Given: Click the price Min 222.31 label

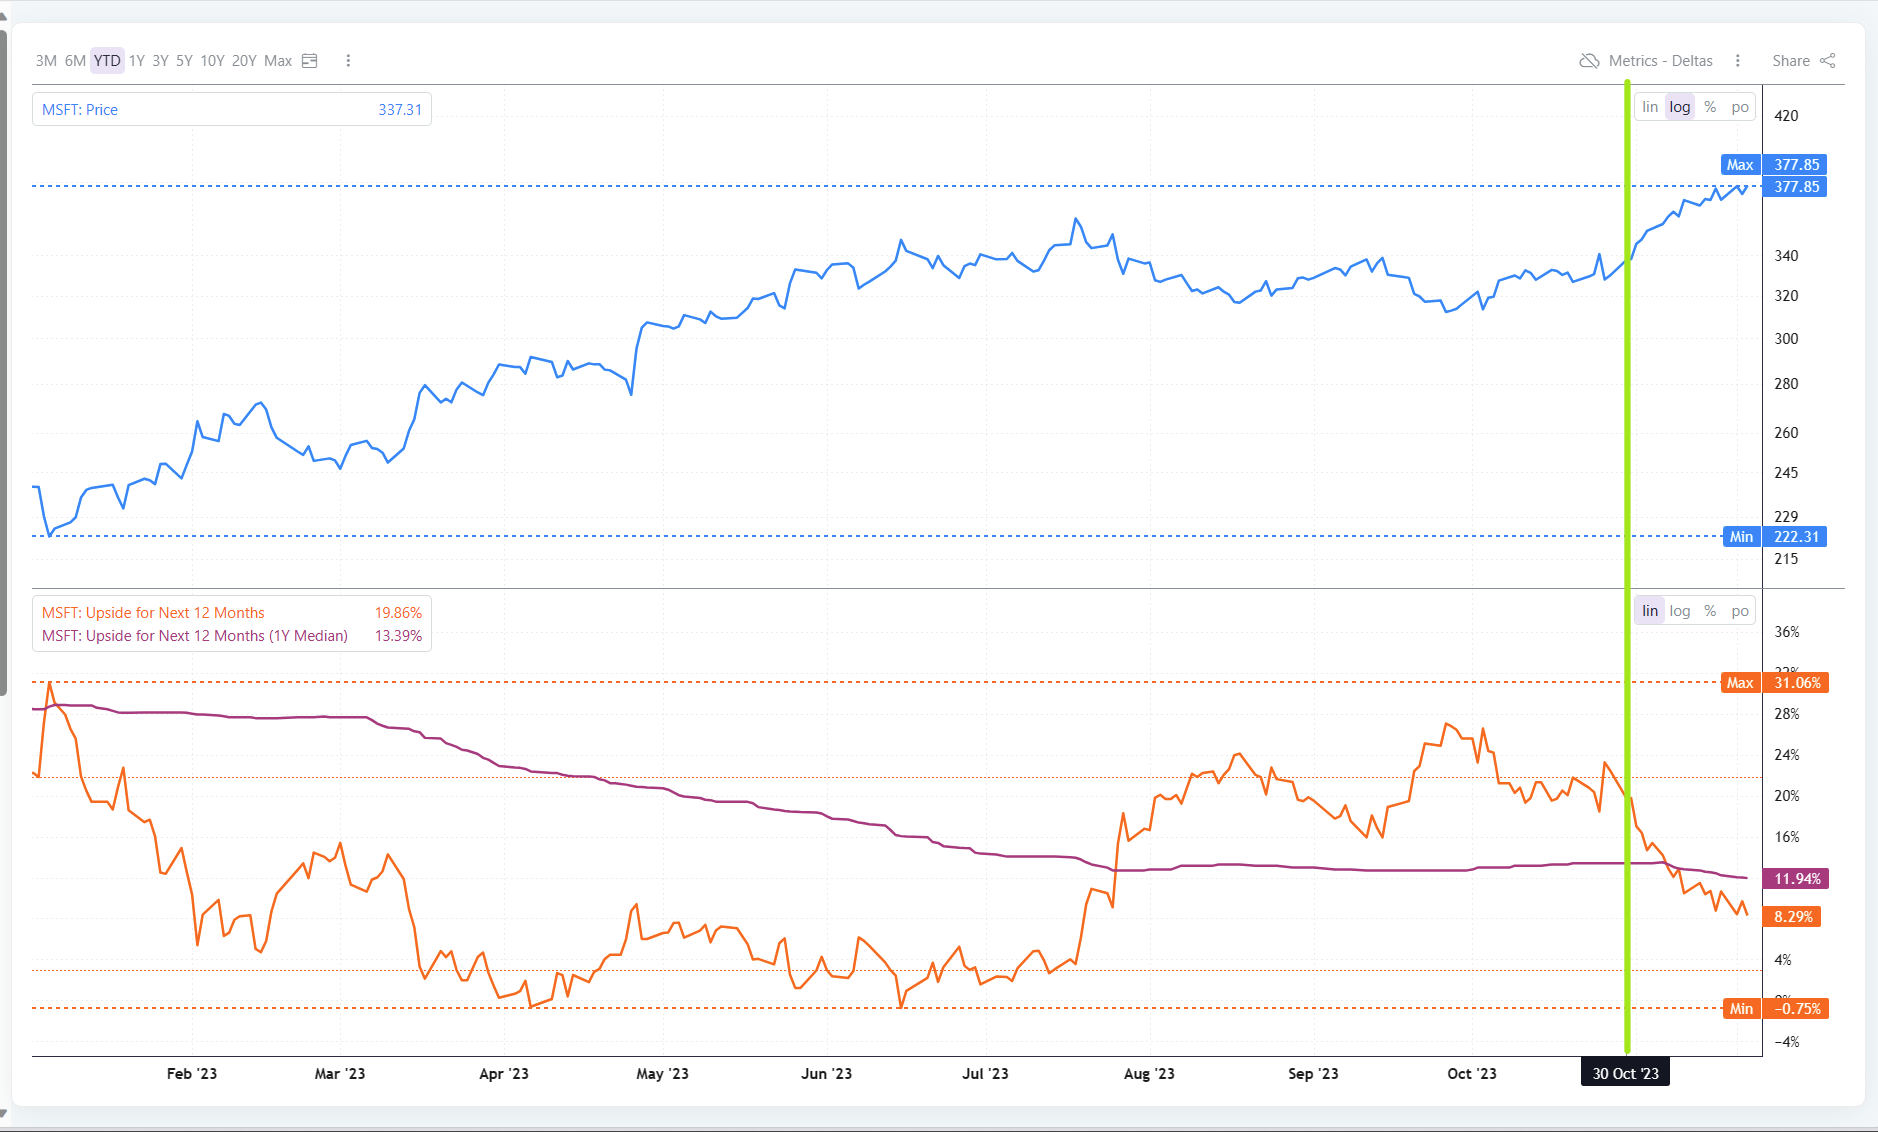Looking at the screenshot, I should pyautogui.click(x=1775, y=537).
